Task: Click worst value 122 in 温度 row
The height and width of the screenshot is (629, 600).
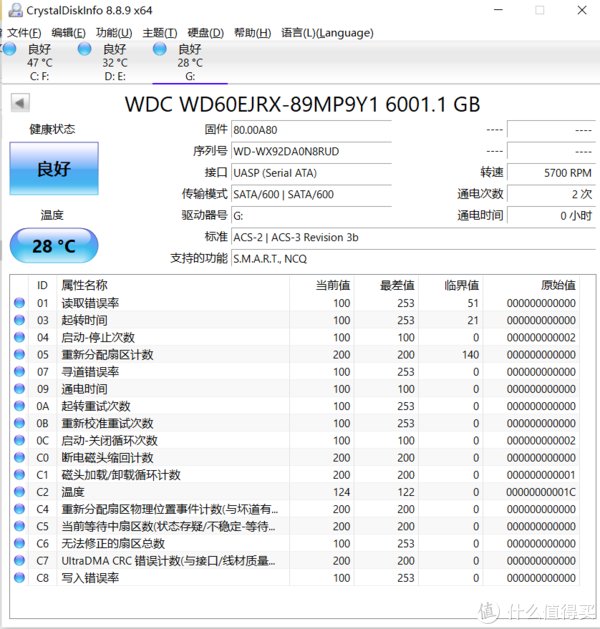Action: pos(406,492)
